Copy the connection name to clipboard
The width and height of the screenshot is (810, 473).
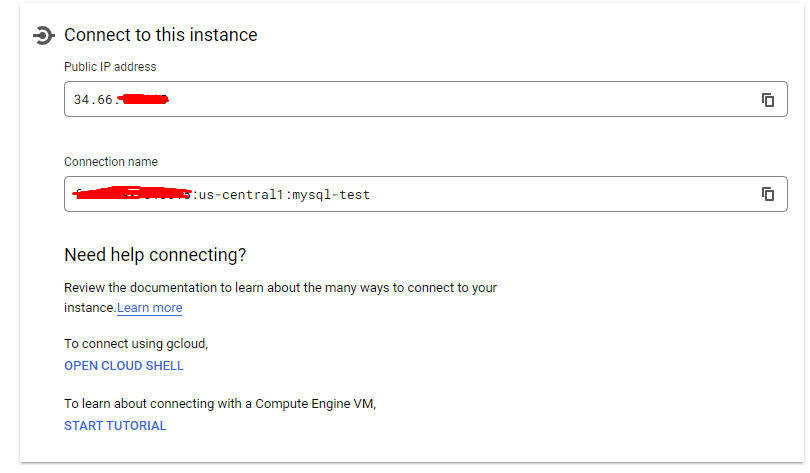point(768,194)
